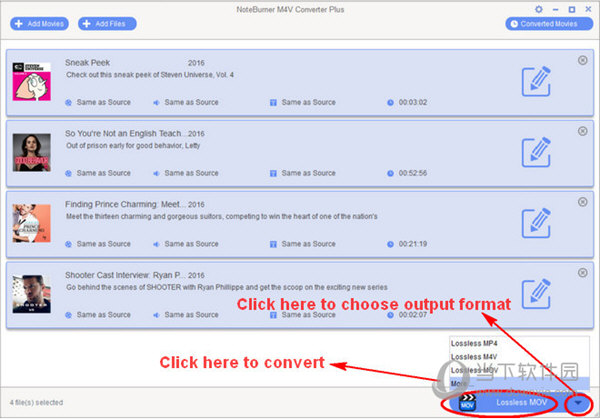Click Shooter Cast audio speaker icon
Image resolution: width=600 pixels, height=419 pixels.
pos(156,315)
